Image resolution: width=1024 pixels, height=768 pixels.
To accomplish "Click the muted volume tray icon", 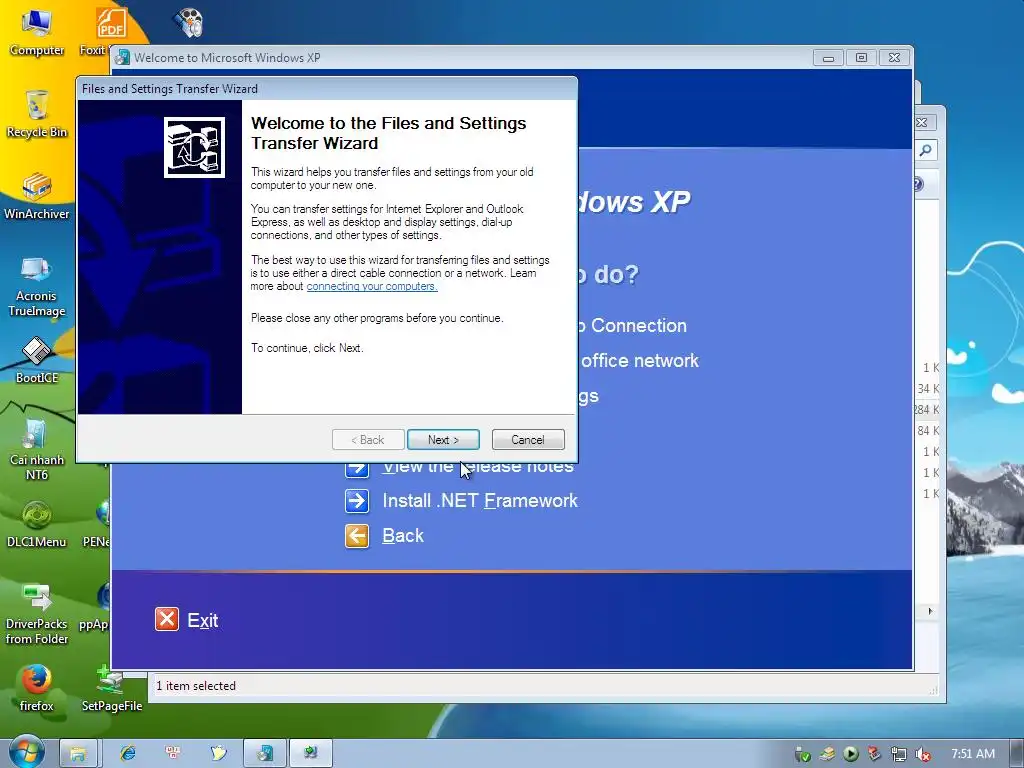I will 923,754.
